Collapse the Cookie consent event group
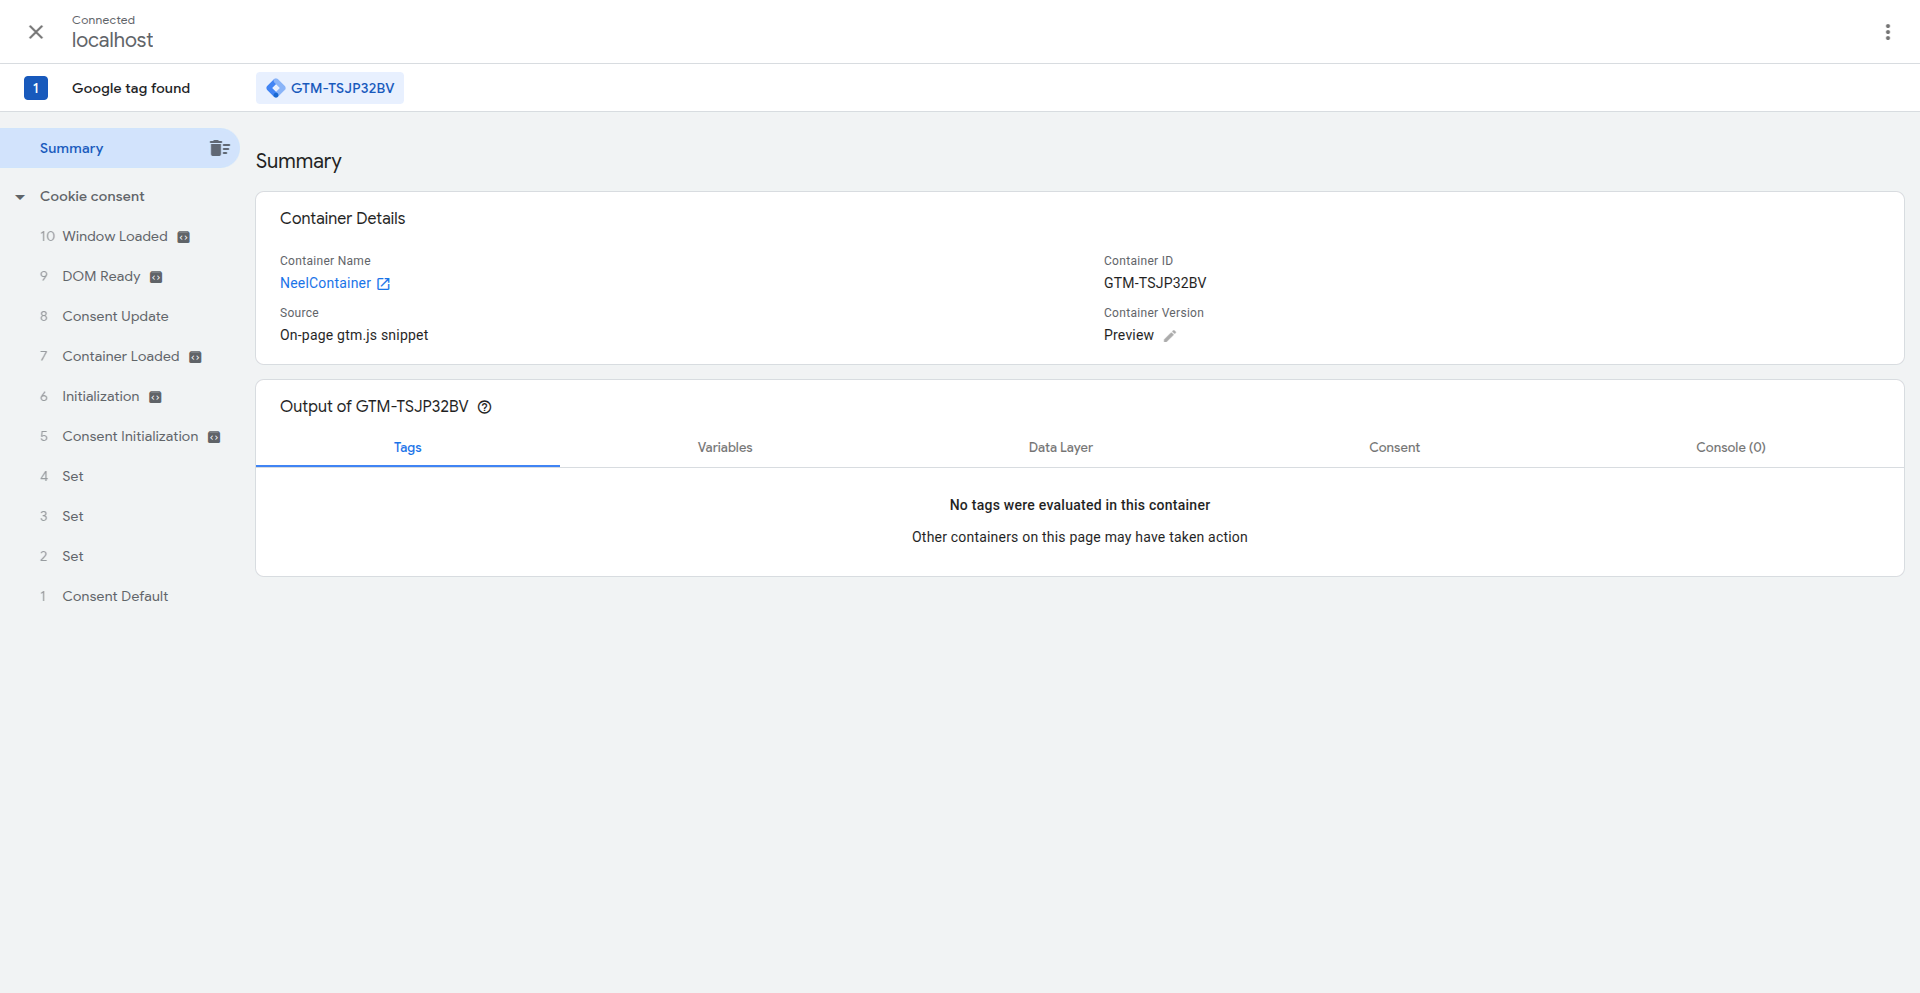The image size is (1920, 993). click(x=20, y=196)
